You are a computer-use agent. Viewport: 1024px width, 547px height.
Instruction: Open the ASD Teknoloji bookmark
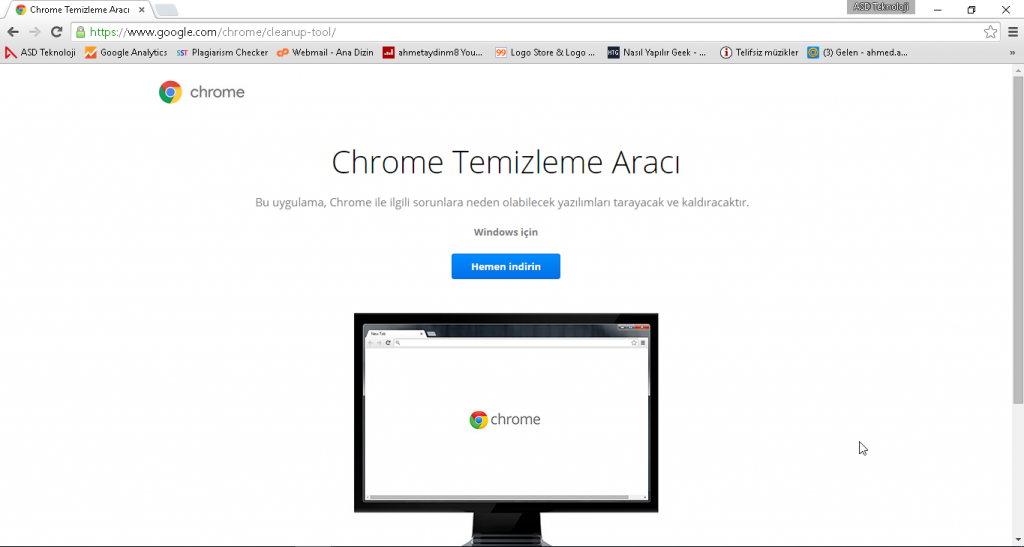pos(40,53)
